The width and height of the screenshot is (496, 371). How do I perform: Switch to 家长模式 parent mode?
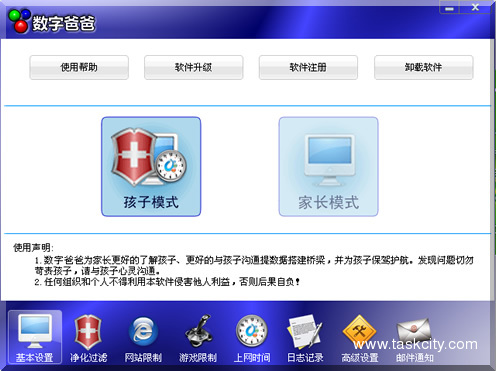pyautogui.click(x=328, y=167)
